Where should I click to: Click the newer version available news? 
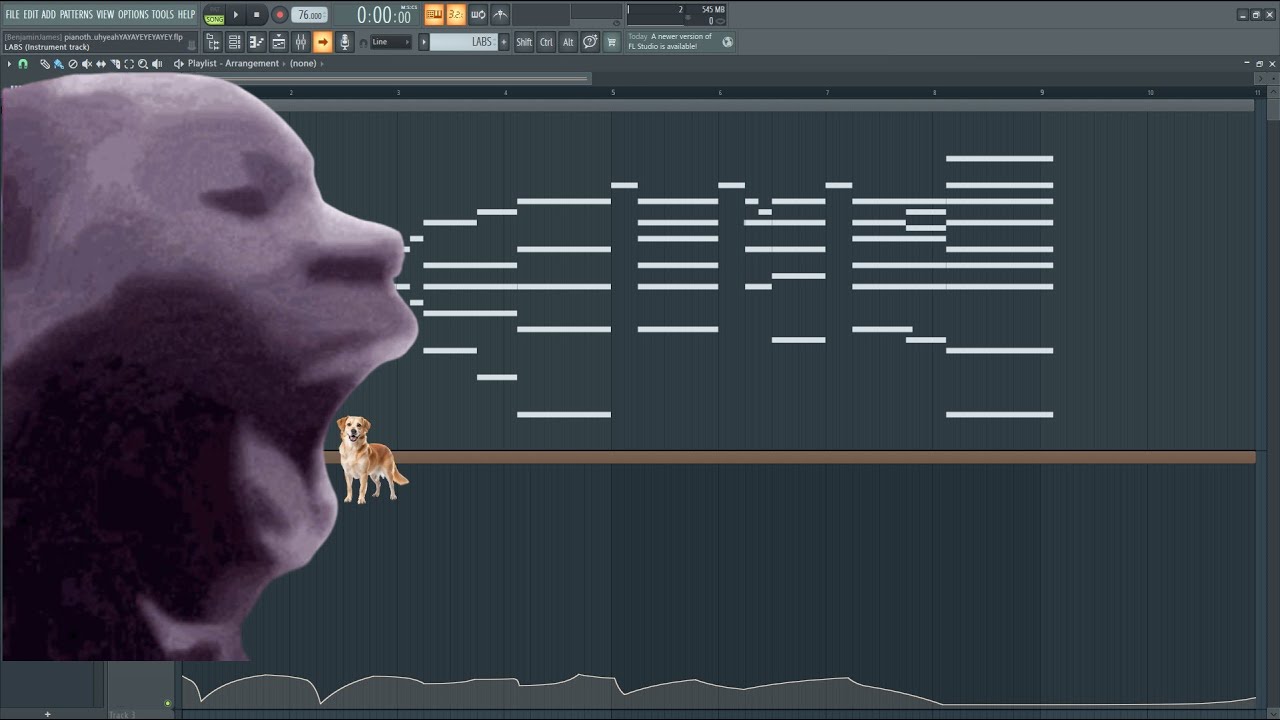coord(670,41)
